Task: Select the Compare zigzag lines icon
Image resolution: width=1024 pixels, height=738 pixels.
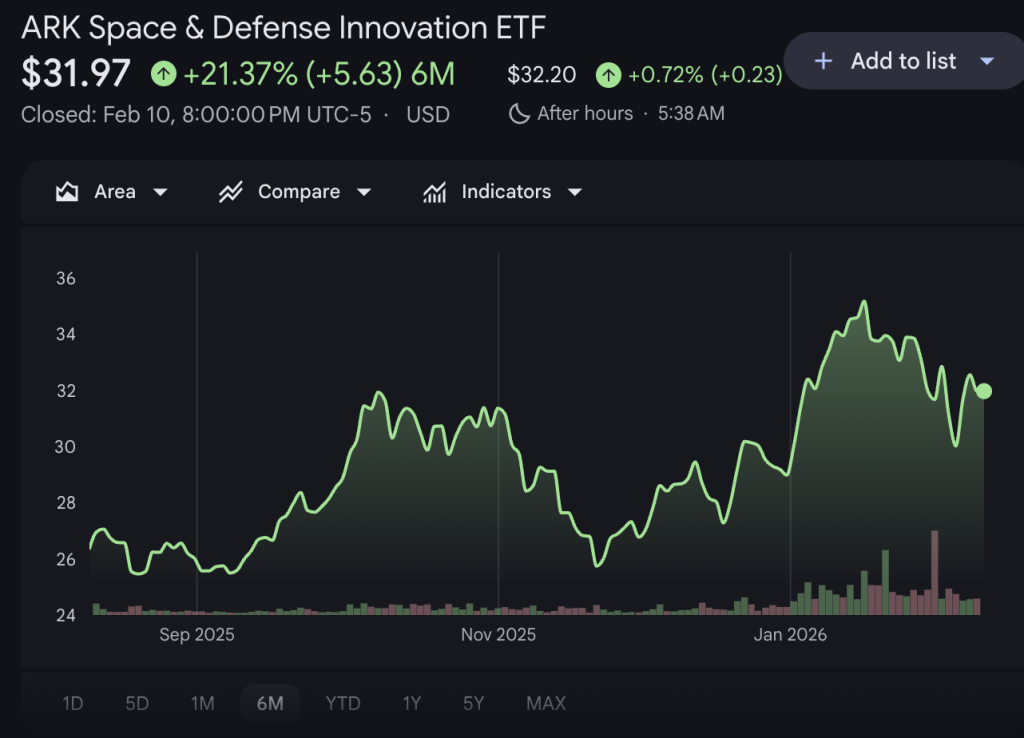Action: tap(231, 191)
